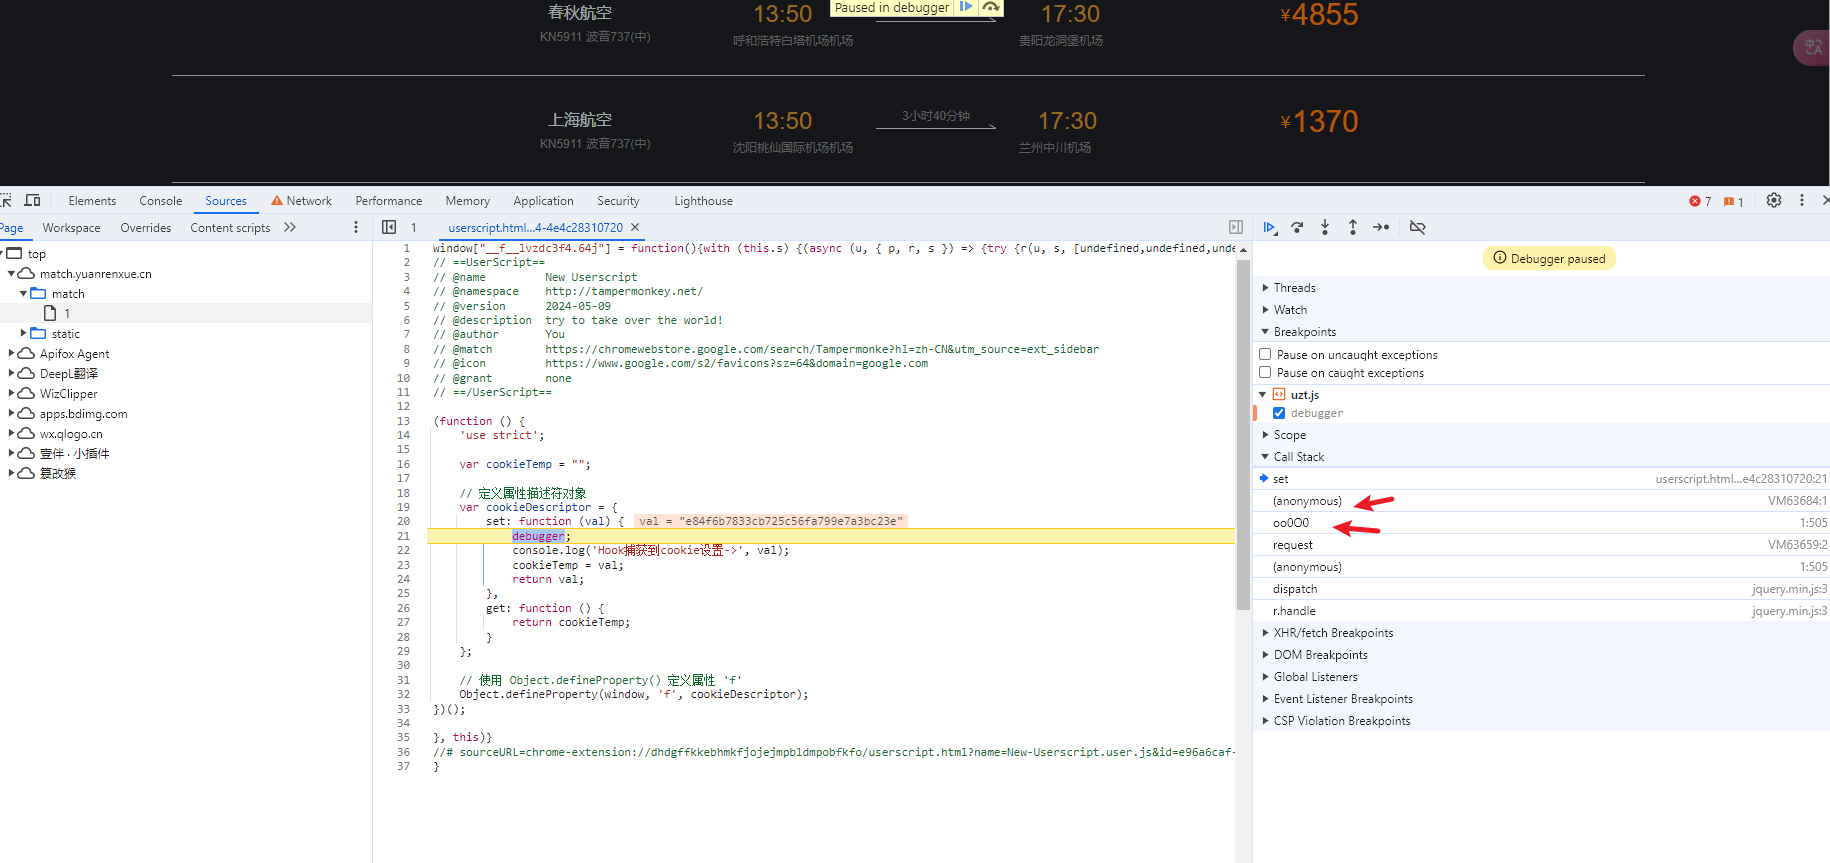
Task: Click the issues count badge
Action: pos(1734,201)
